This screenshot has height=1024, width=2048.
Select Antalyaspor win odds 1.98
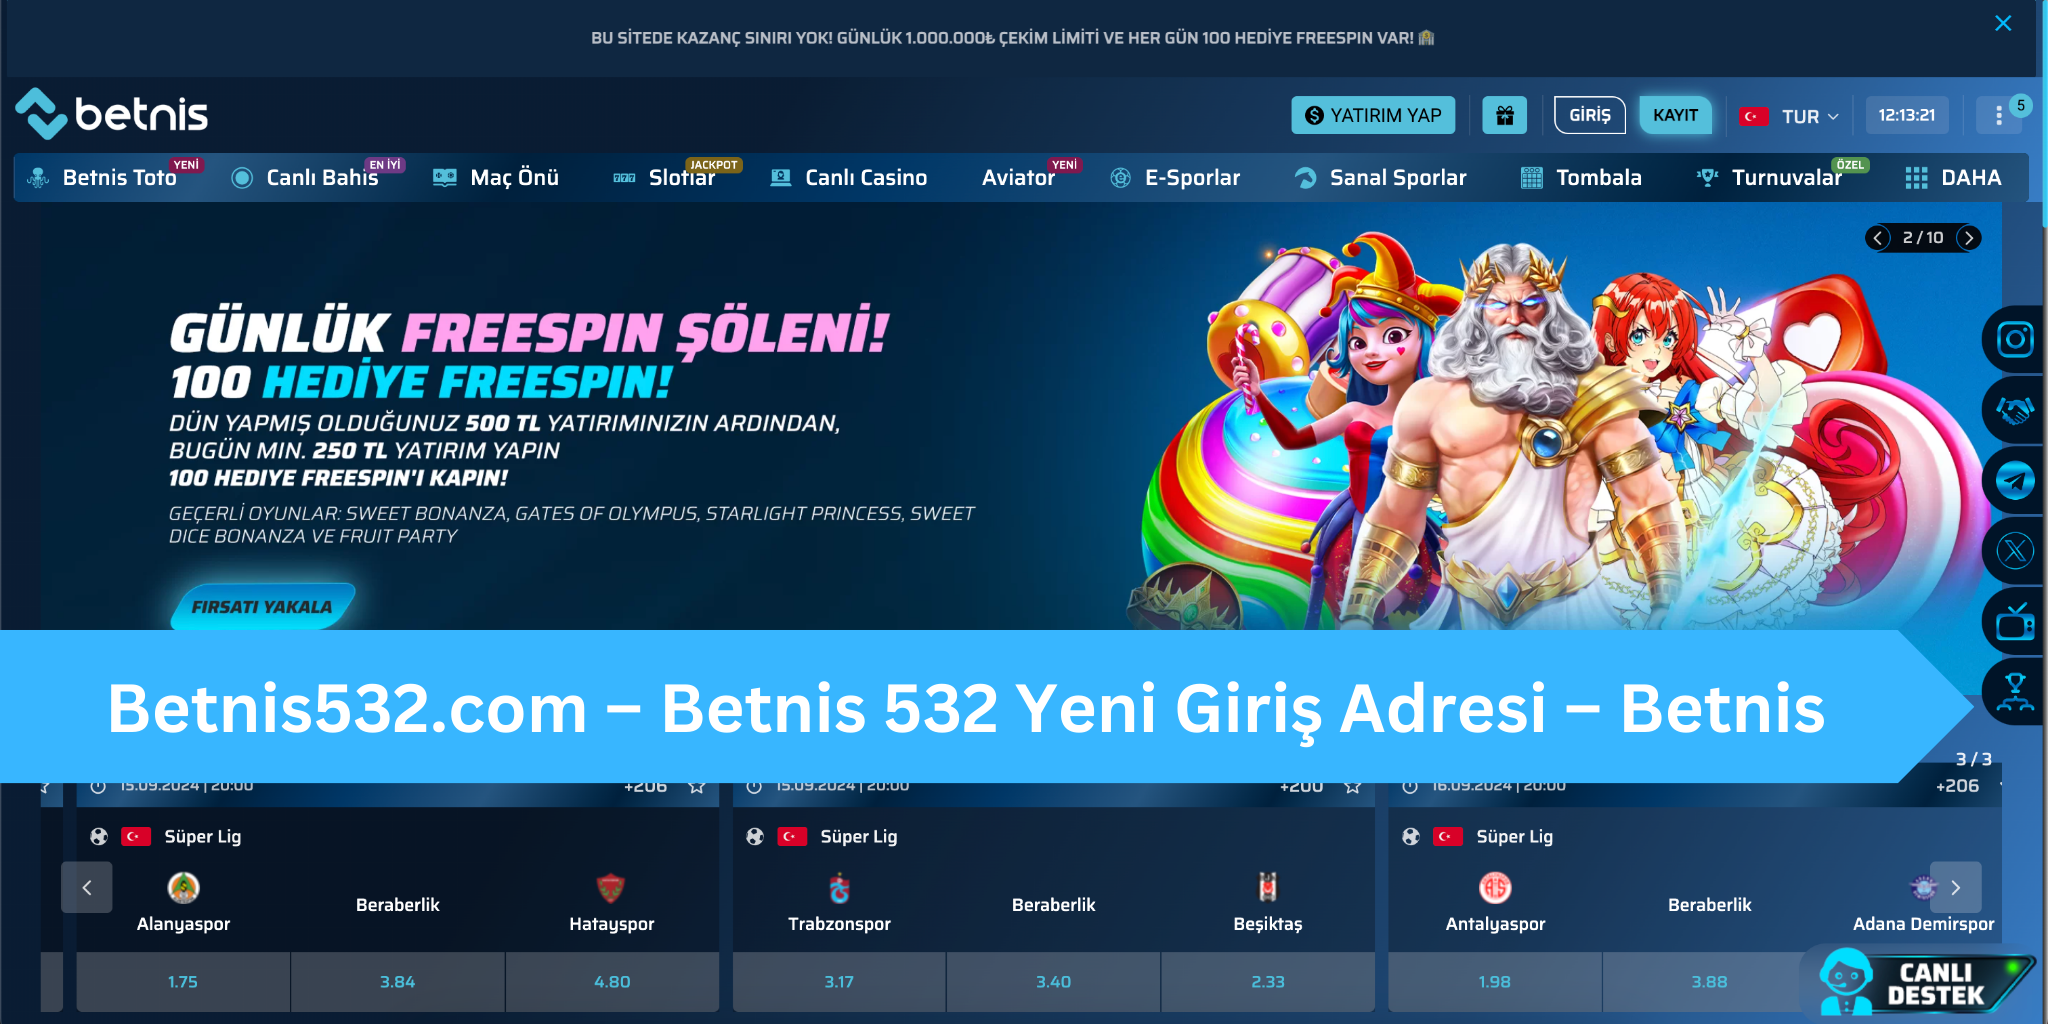click(1495, 982)
